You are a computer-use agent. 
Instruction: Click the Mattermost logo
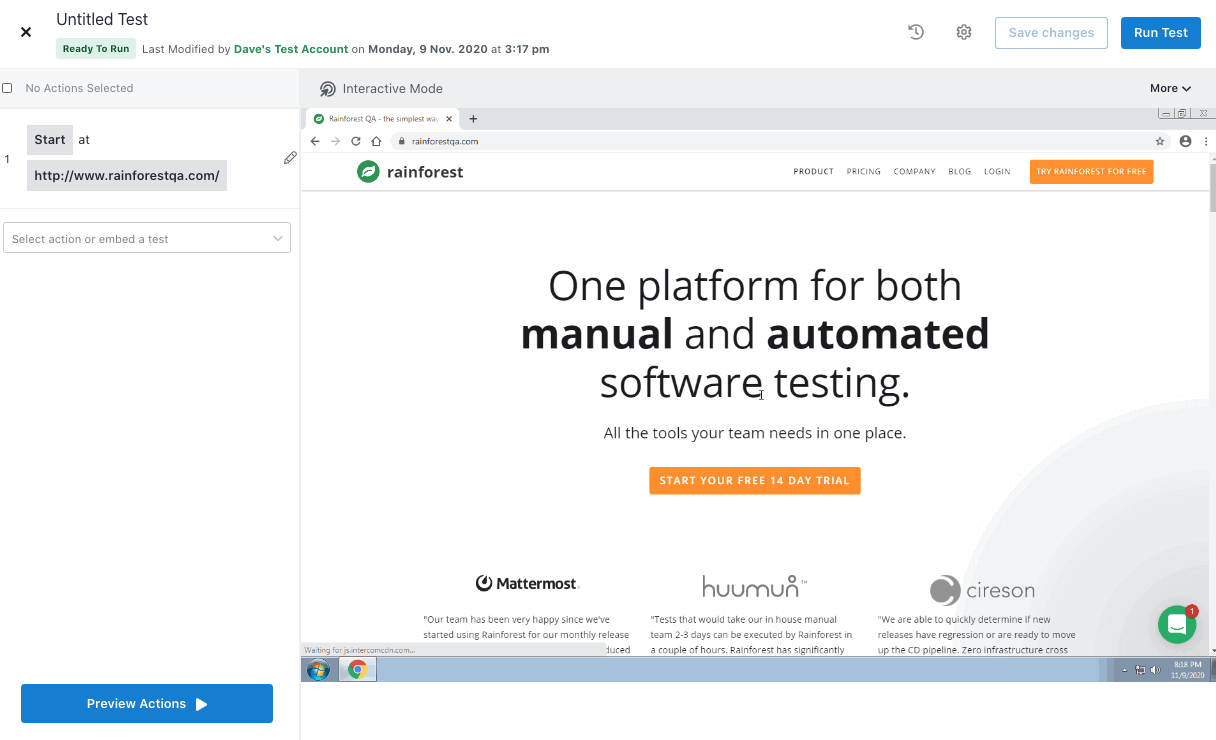click(527, 583)
